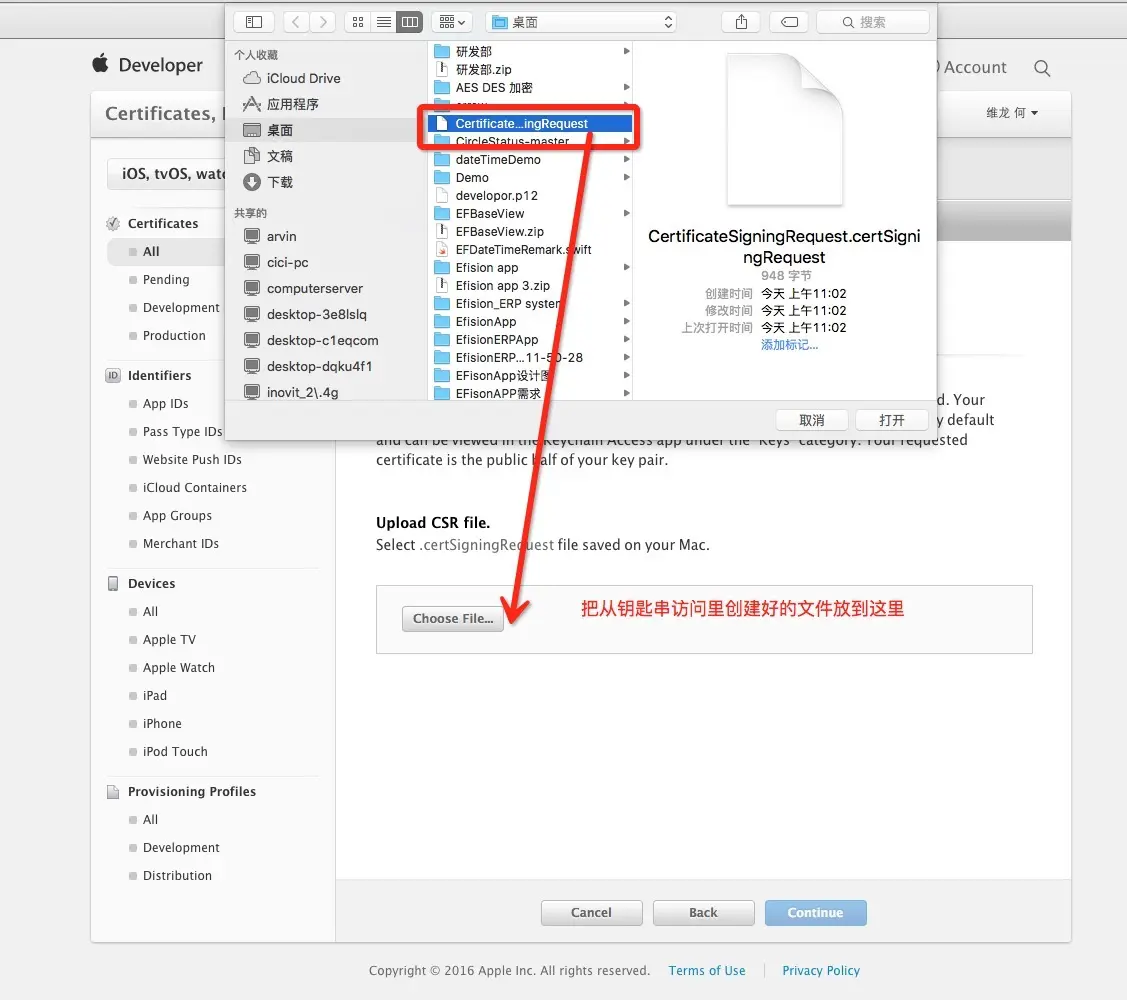Open Apple Watch under Devices
Screen dimensions: 1127x1000
178,667
